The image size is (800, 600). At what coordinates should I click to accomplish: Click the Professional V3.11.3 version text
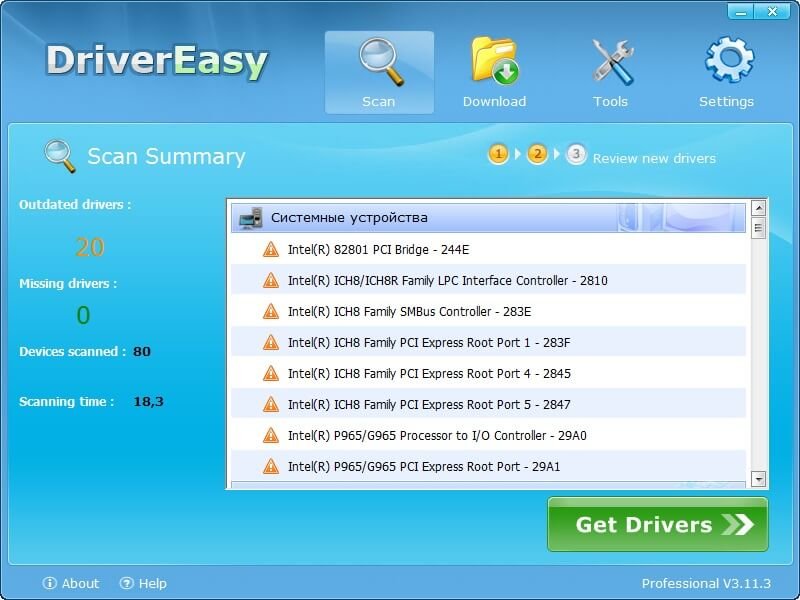(x=706, y=583)
